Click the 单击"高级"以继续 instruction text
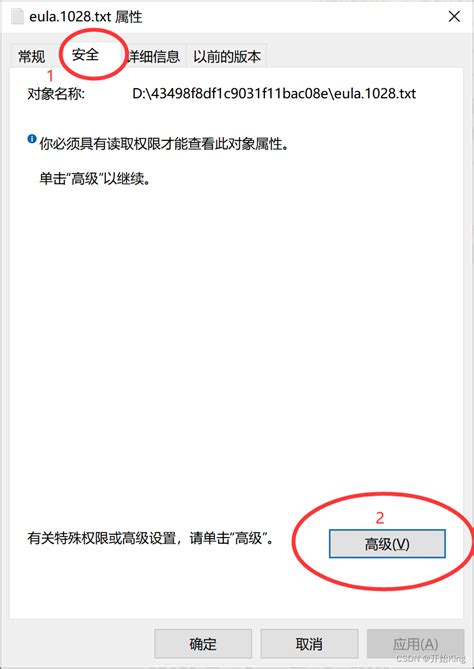The width and height of the screenshot is (474, 669). tap(96, 178)
